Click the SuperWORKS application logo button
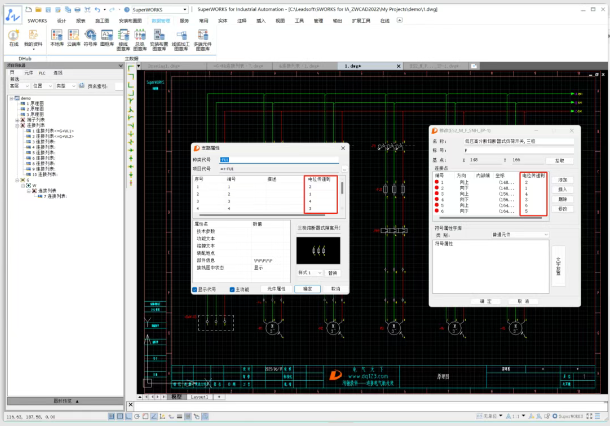This screenshot has height=426, width=610. click(x=13, y=15)
